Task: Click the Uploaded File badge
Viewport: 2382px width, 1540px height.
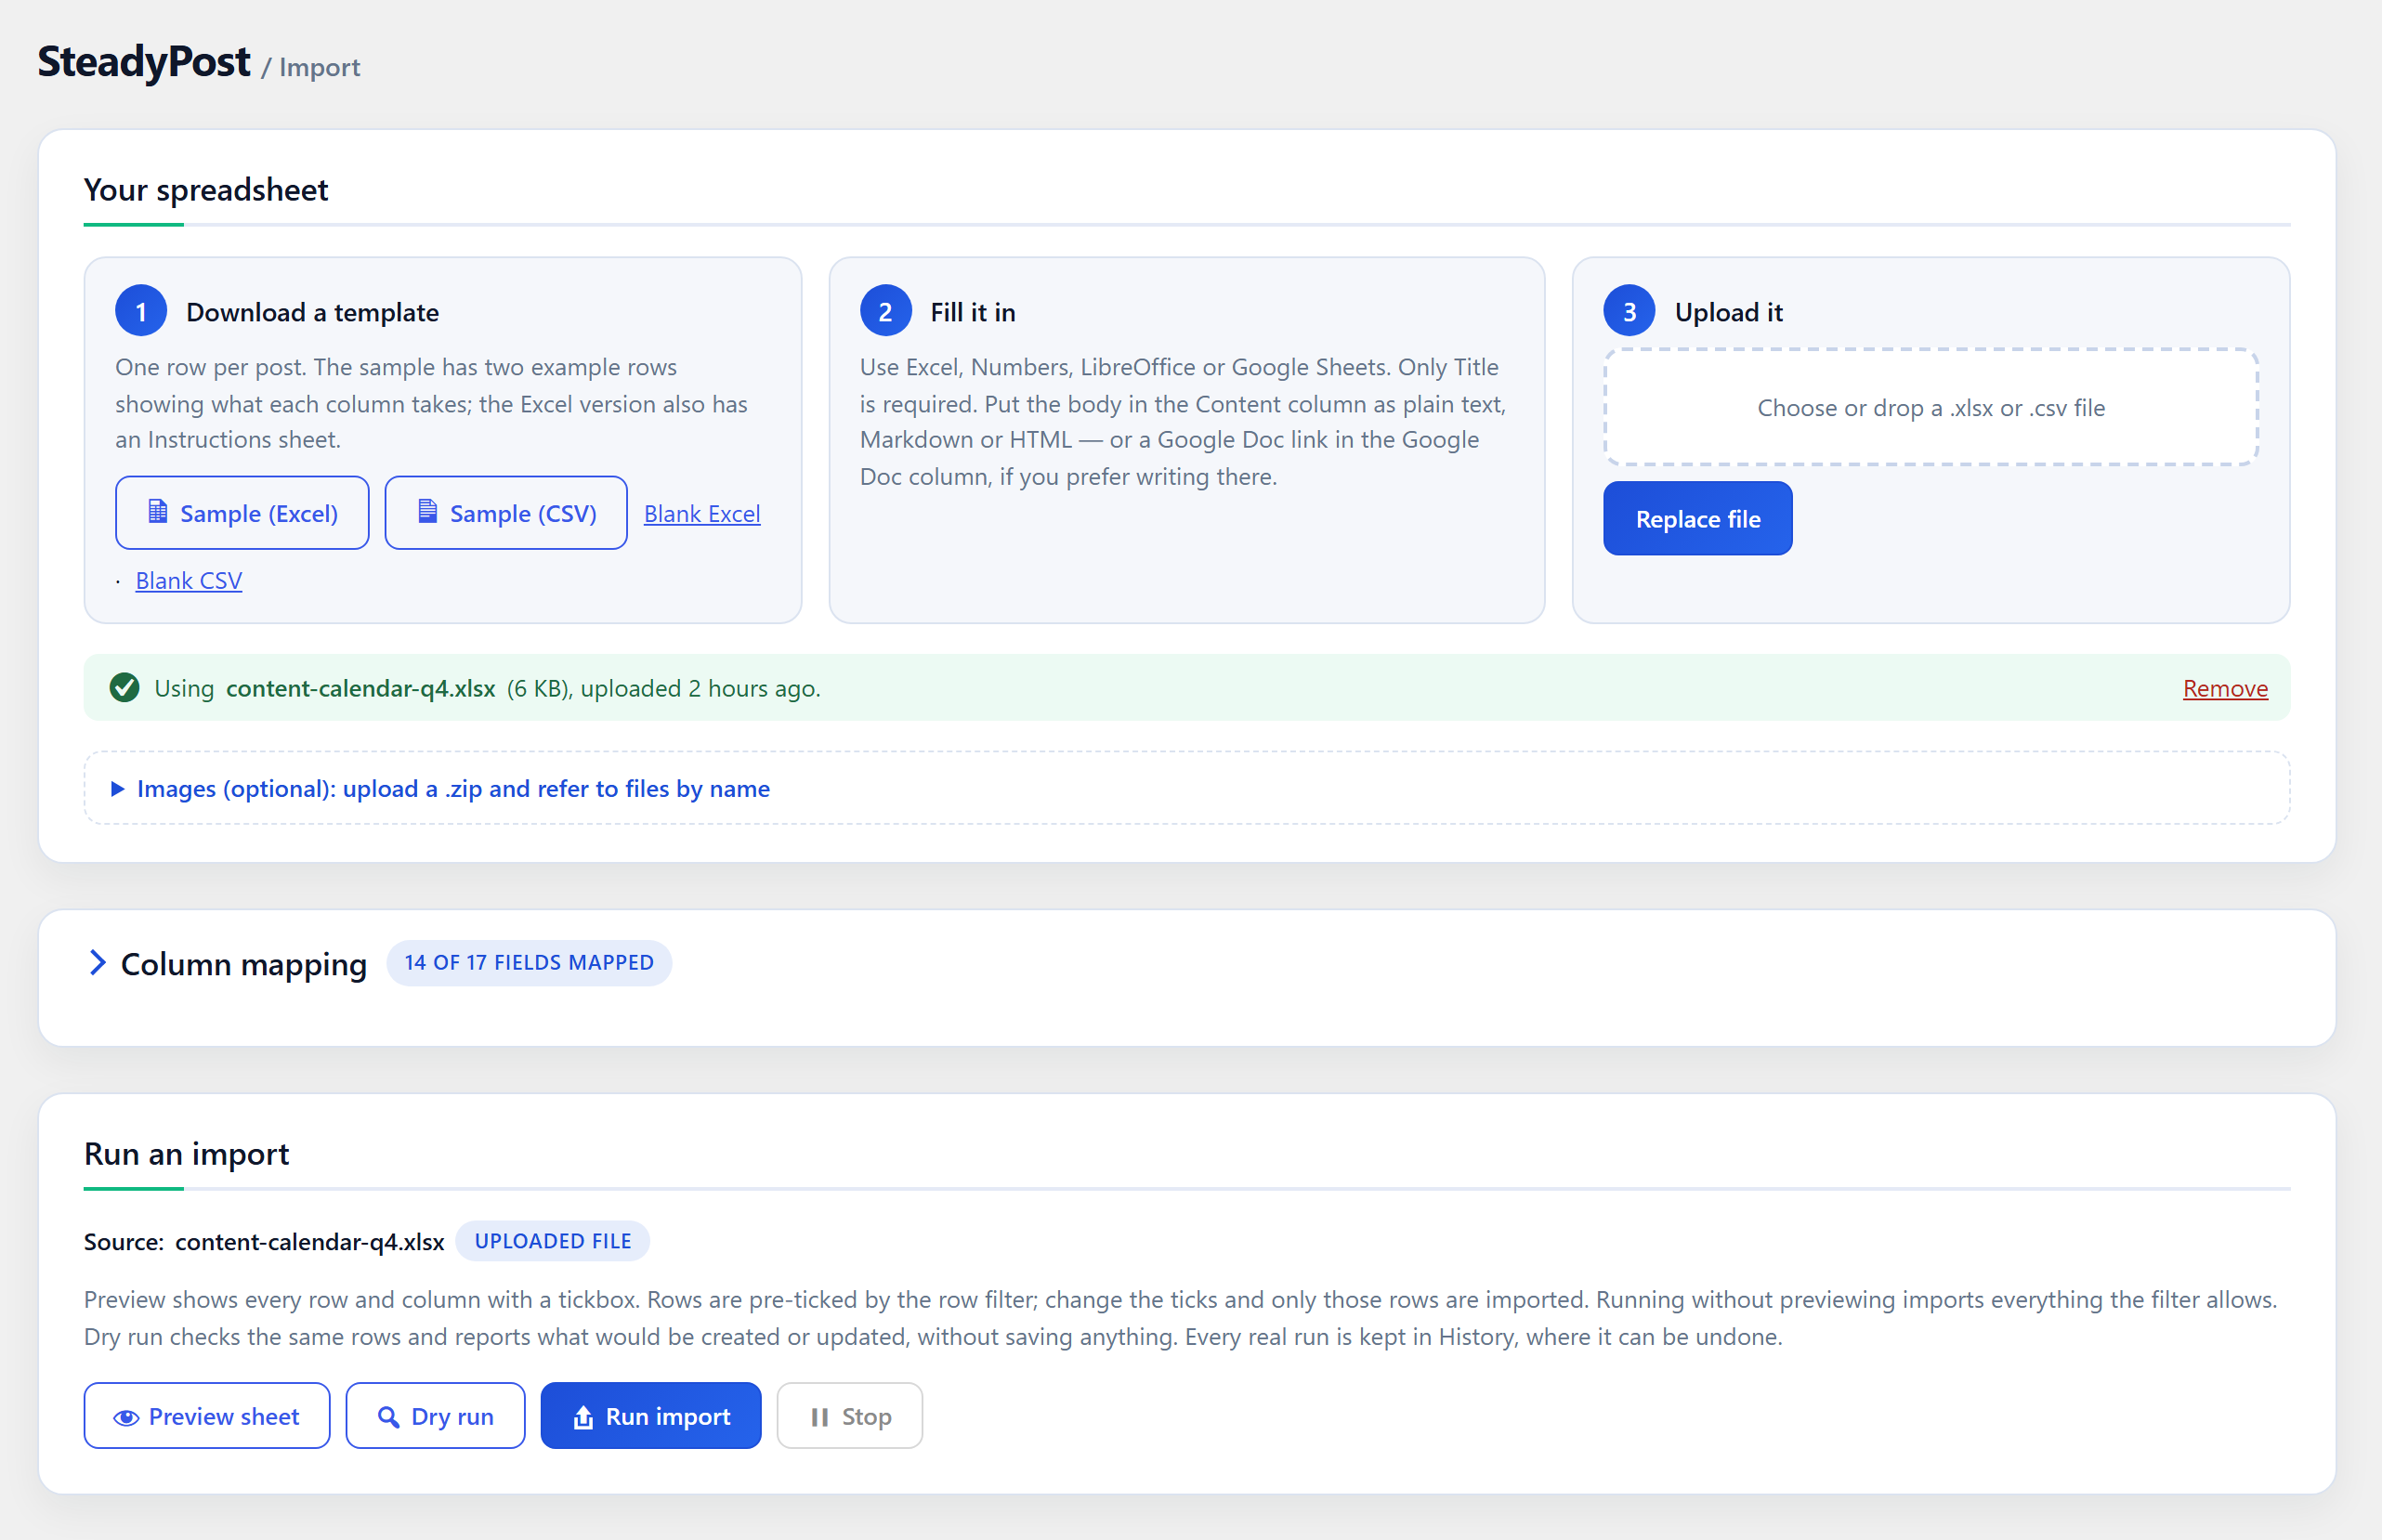Action: click(552, 1241)
